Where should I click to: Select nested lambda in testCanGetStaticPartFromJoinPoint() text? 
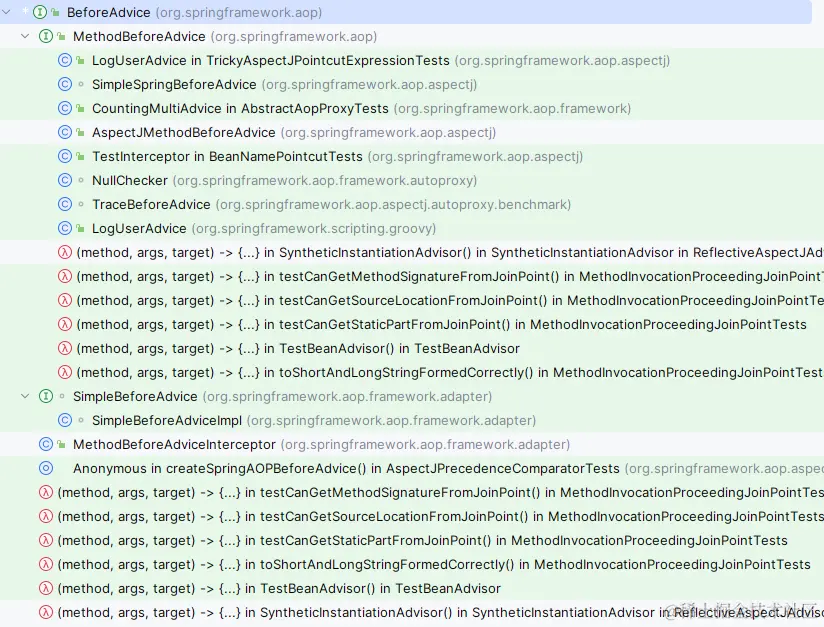coord(441,324)
